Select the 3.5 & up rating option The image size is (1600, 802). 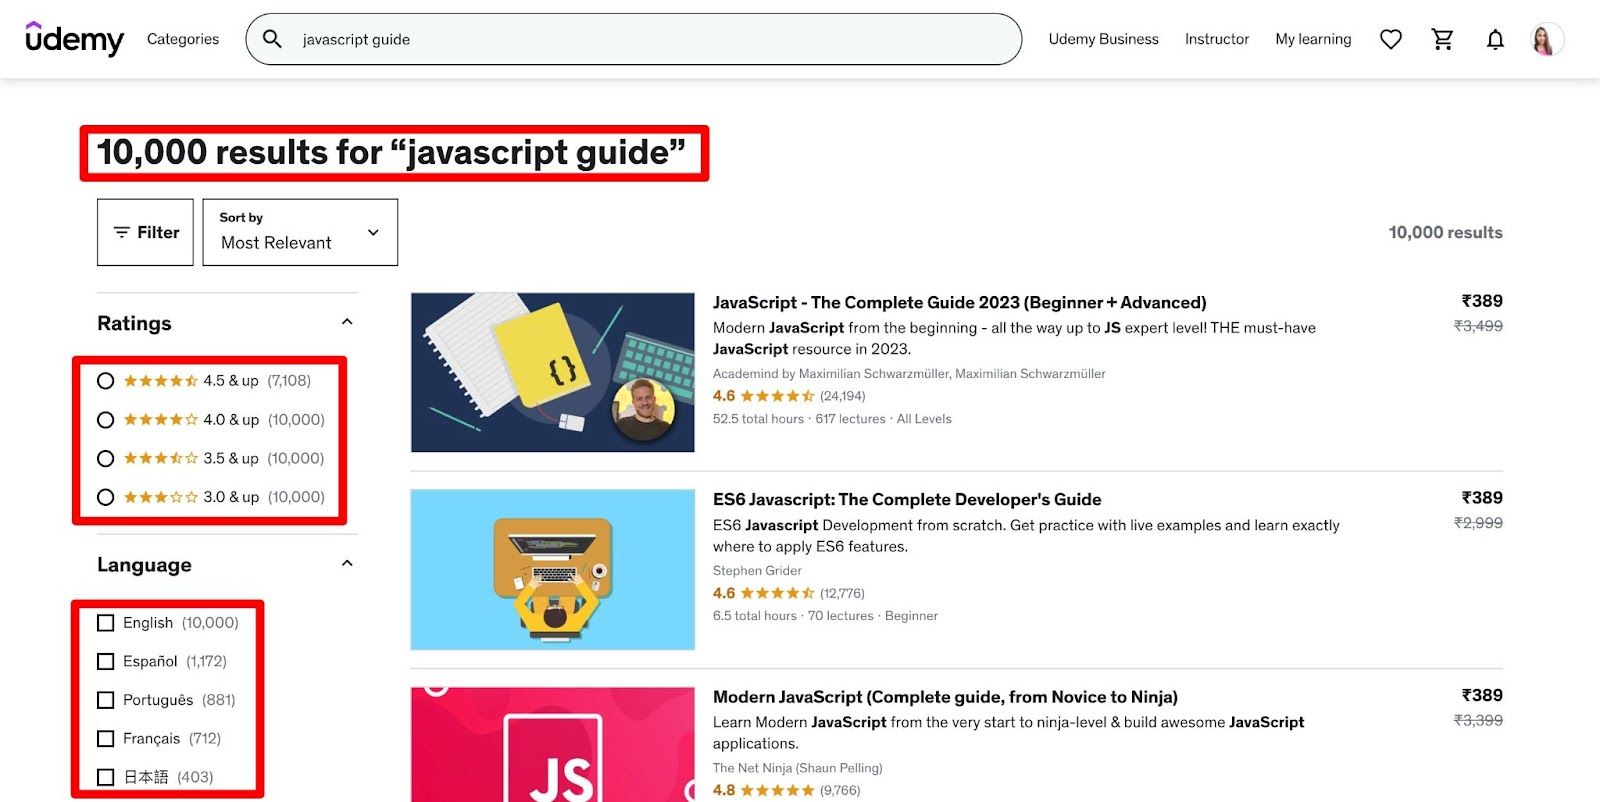105,459
